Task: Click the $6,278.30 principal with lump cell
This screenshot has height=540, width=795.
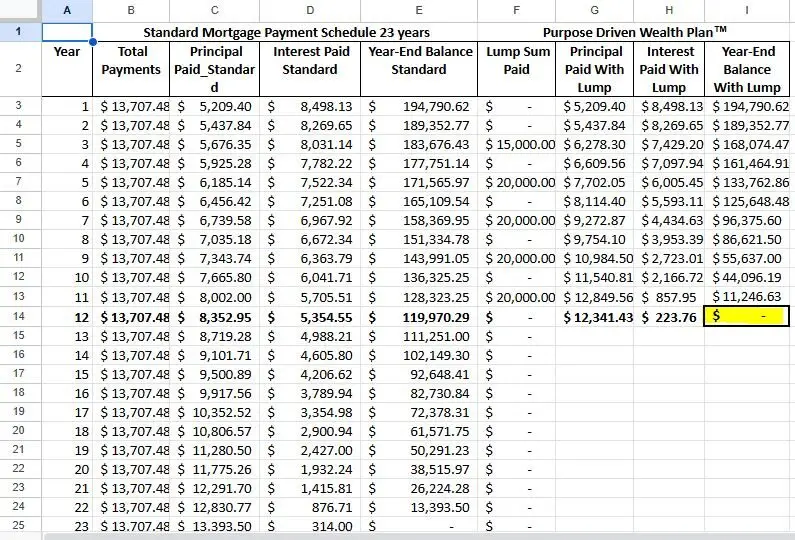Action: (x=594, y=145)
